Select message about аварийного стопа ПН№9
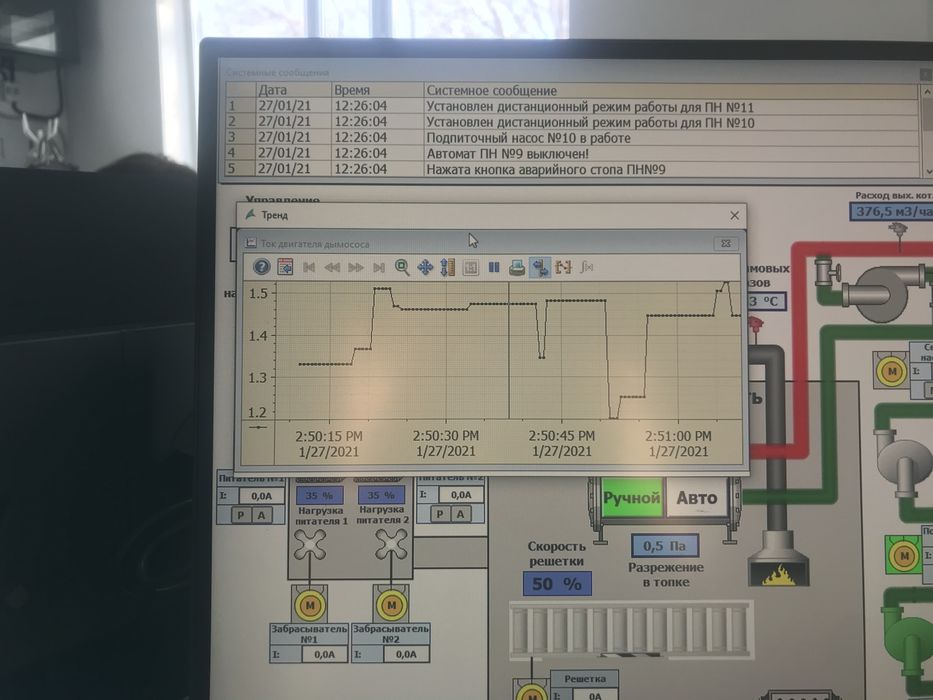The width and height of the screenshot is (933, 700). click(571, 169)
